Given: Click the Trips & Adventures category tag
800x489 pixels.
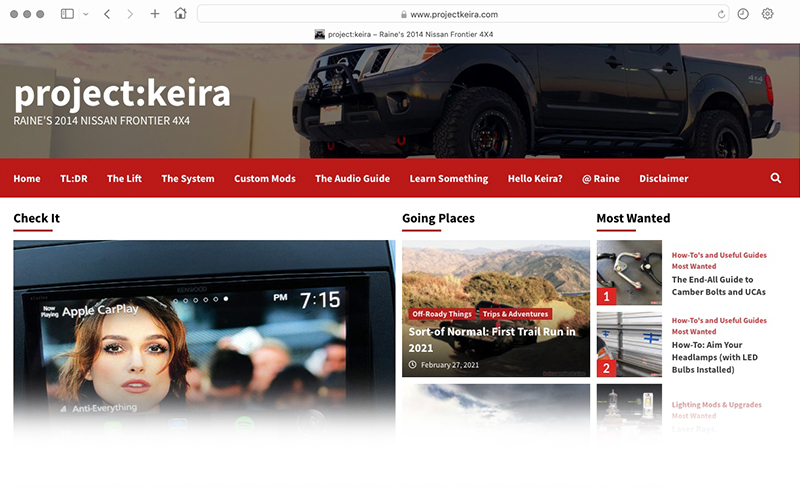Looking at the screenshot, I should [515, 314].
